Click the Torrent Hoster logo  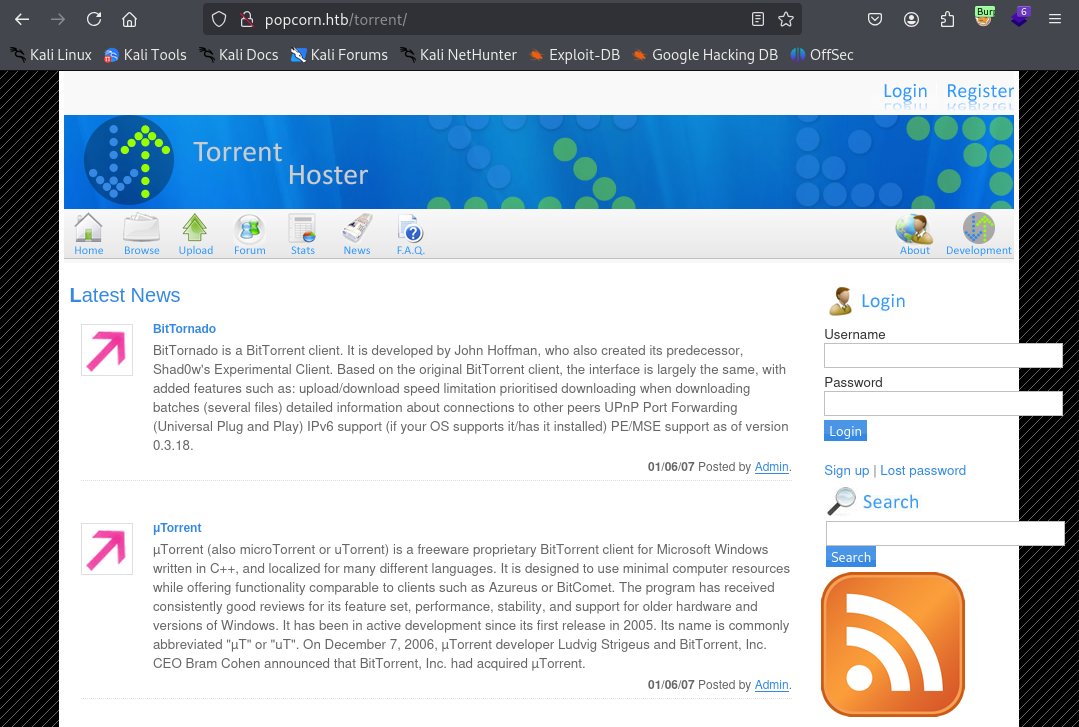[129, 160]
